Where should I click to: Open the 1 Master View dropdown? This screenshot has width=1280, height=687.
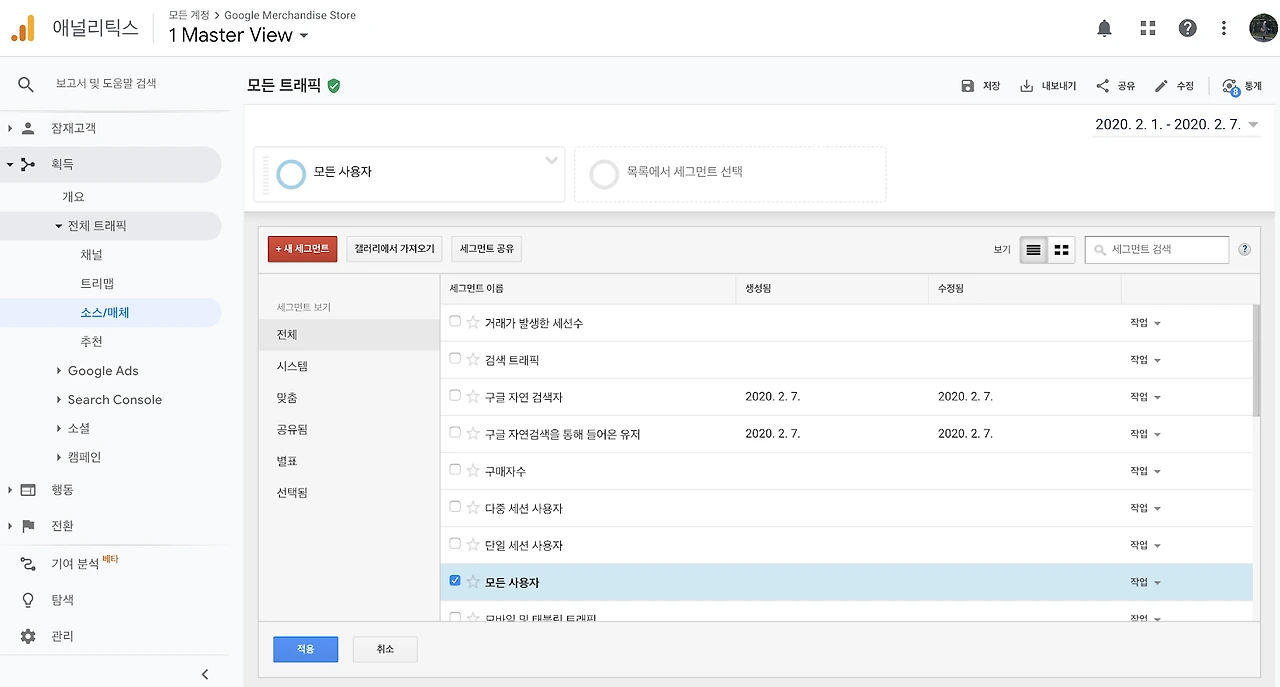point(238,35)
